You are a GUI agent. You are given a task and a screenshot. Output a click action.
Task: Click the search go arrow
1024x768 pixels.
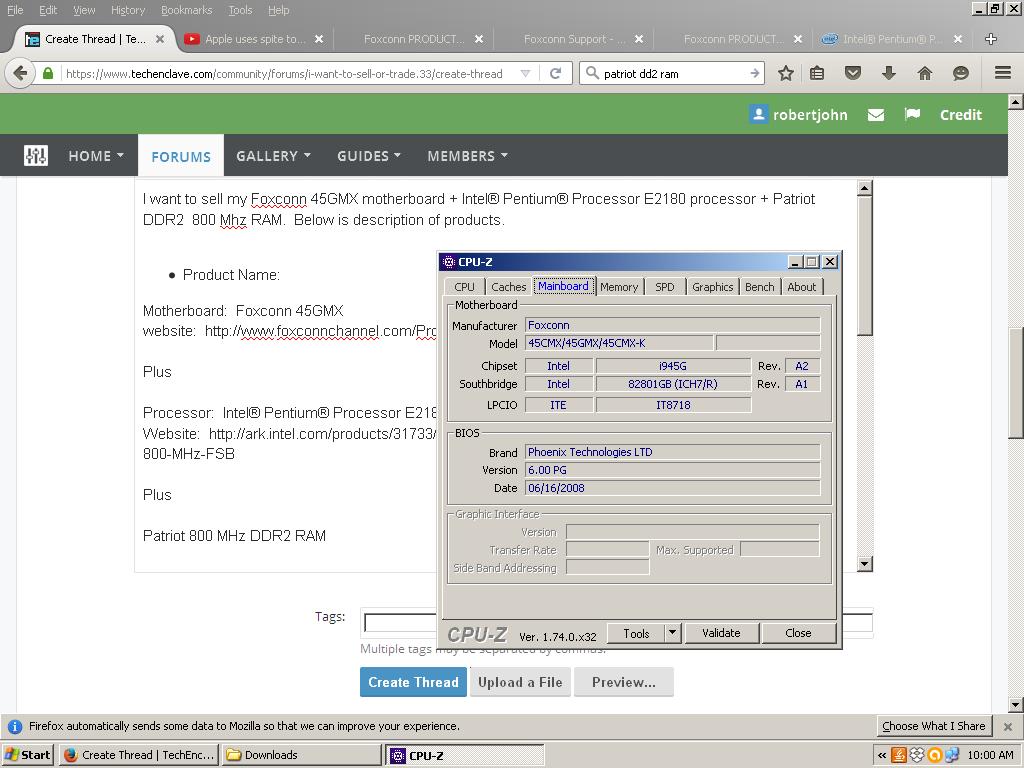pyautogui.click(x=754, y=73)
